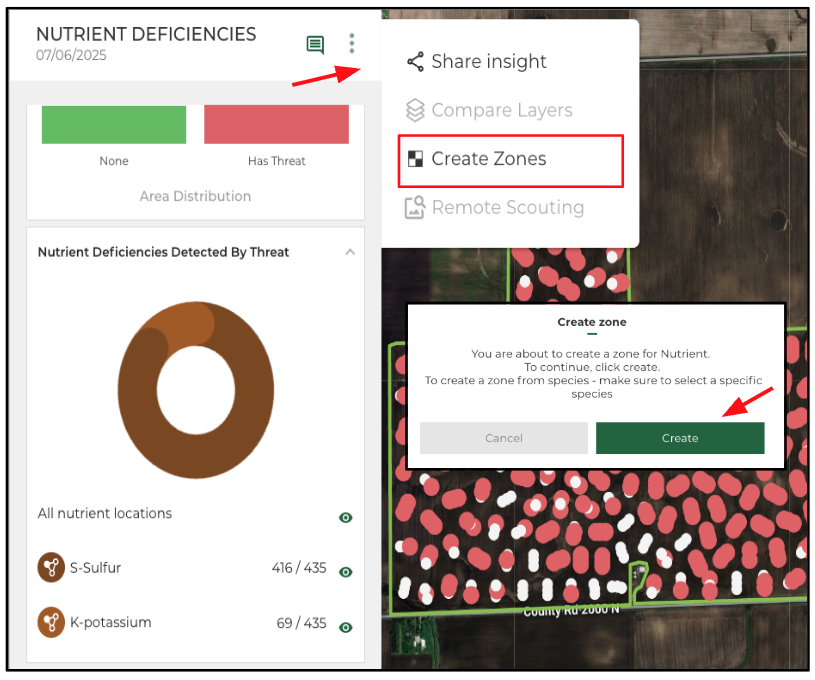The width and height of the screenshot is (815, 680).
Task: Click the 'Create zone' dialog heading
Action: [591, 322]
